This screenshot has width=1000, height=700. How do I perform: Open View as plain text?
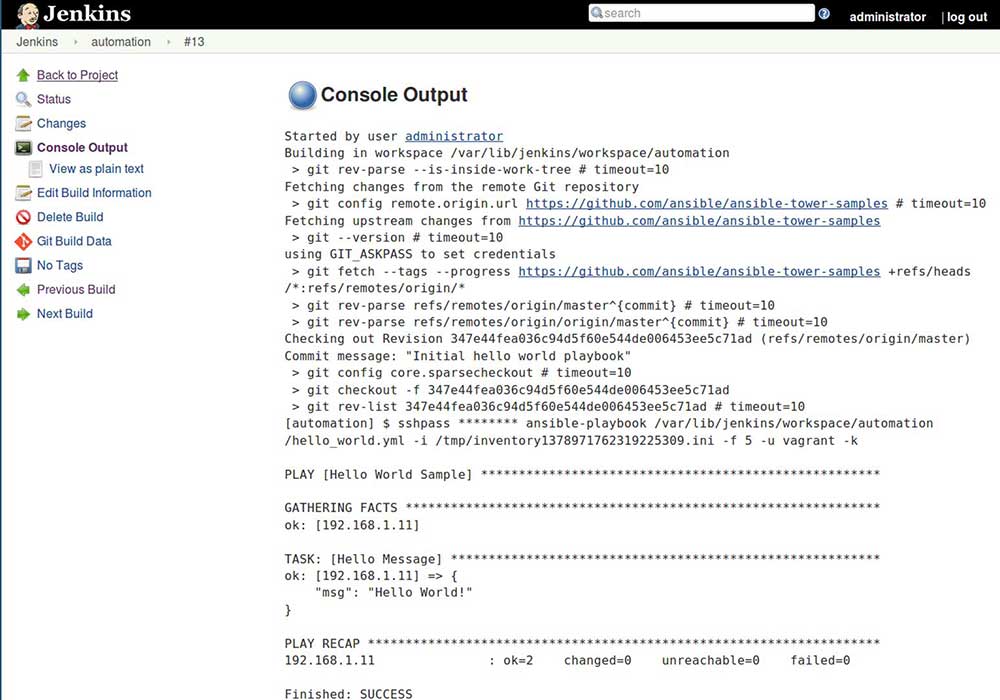pos(96,169)
